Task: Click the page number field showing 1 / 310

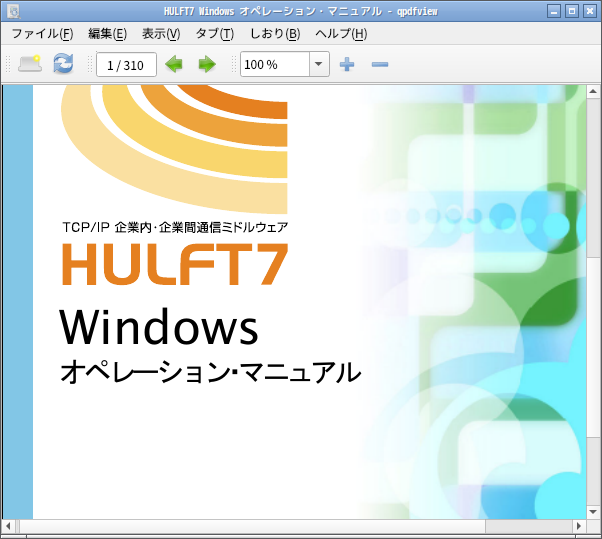Action: 126,64
